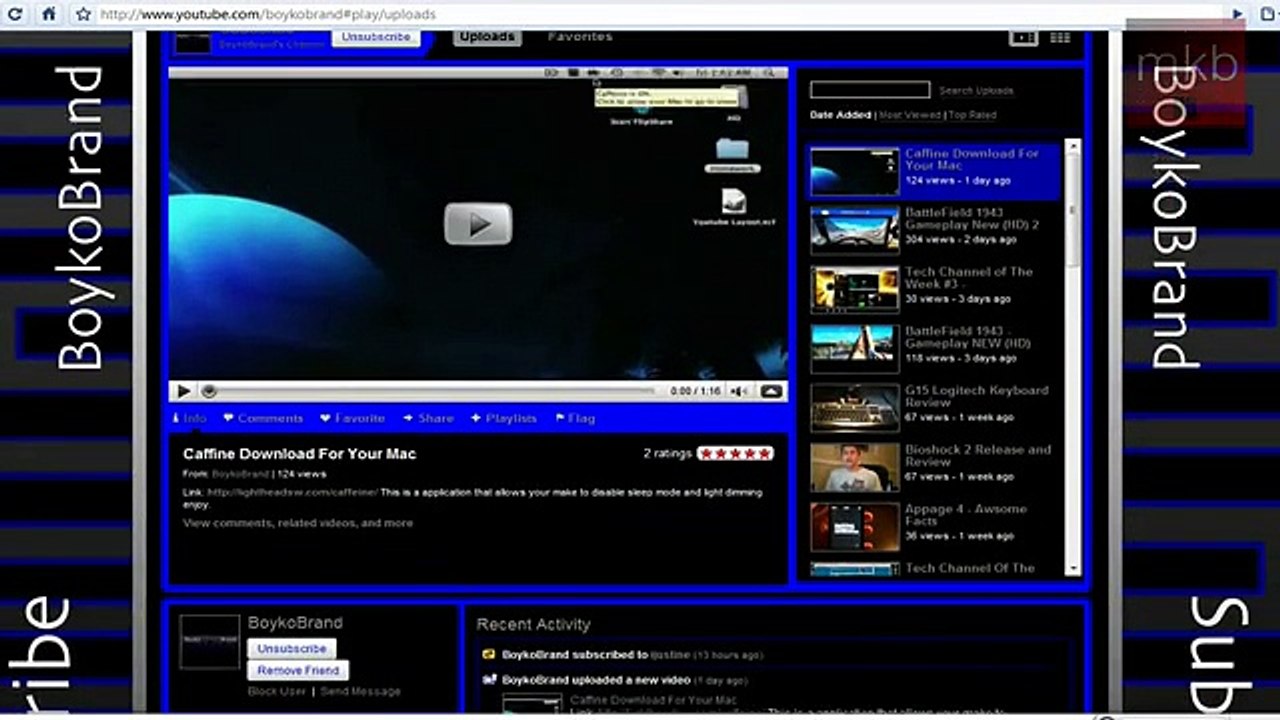
Task: Open the Flag tab
Action: 575,419
